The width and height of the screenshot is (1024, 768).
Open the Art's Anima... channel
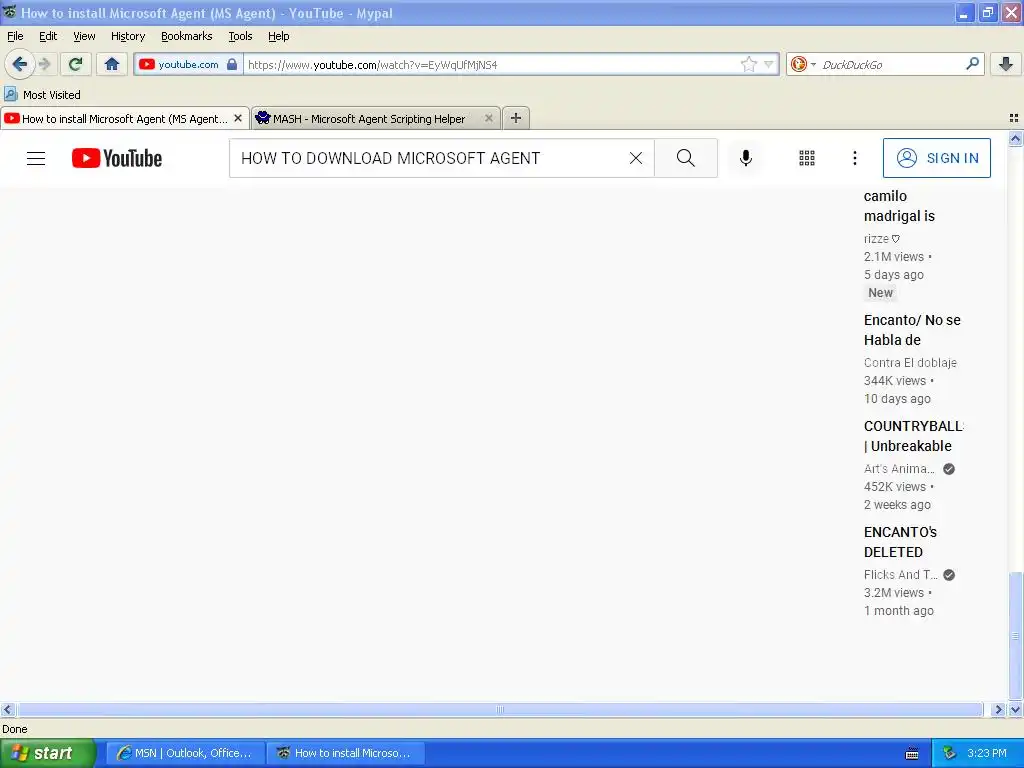coord(899,469)
